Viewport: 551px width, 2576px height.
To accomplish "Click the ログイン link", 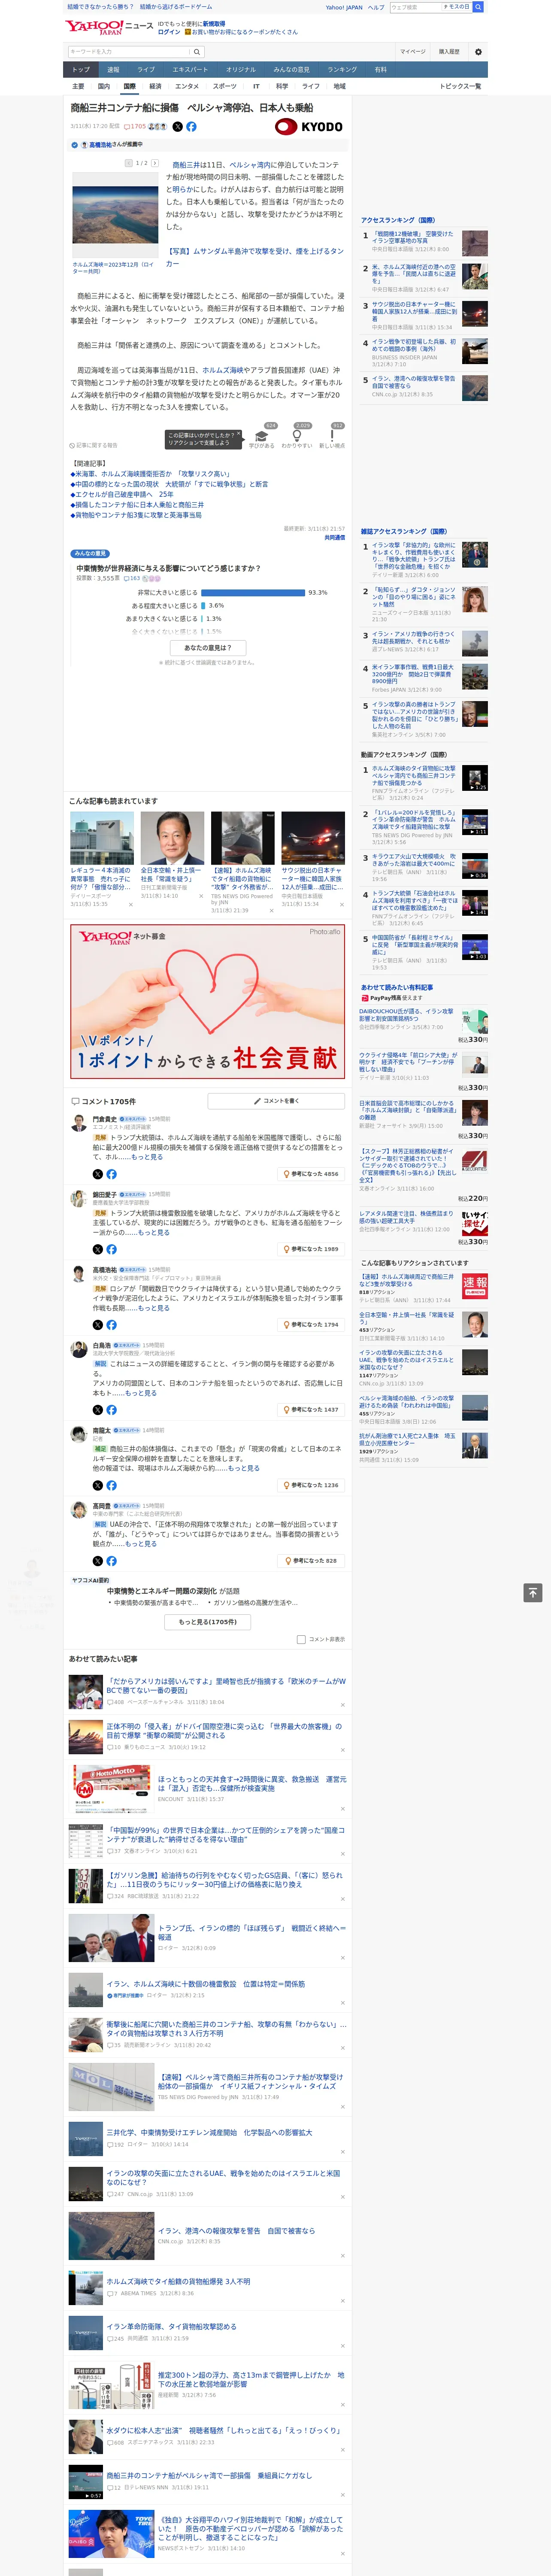I will [x=169, y=32].
